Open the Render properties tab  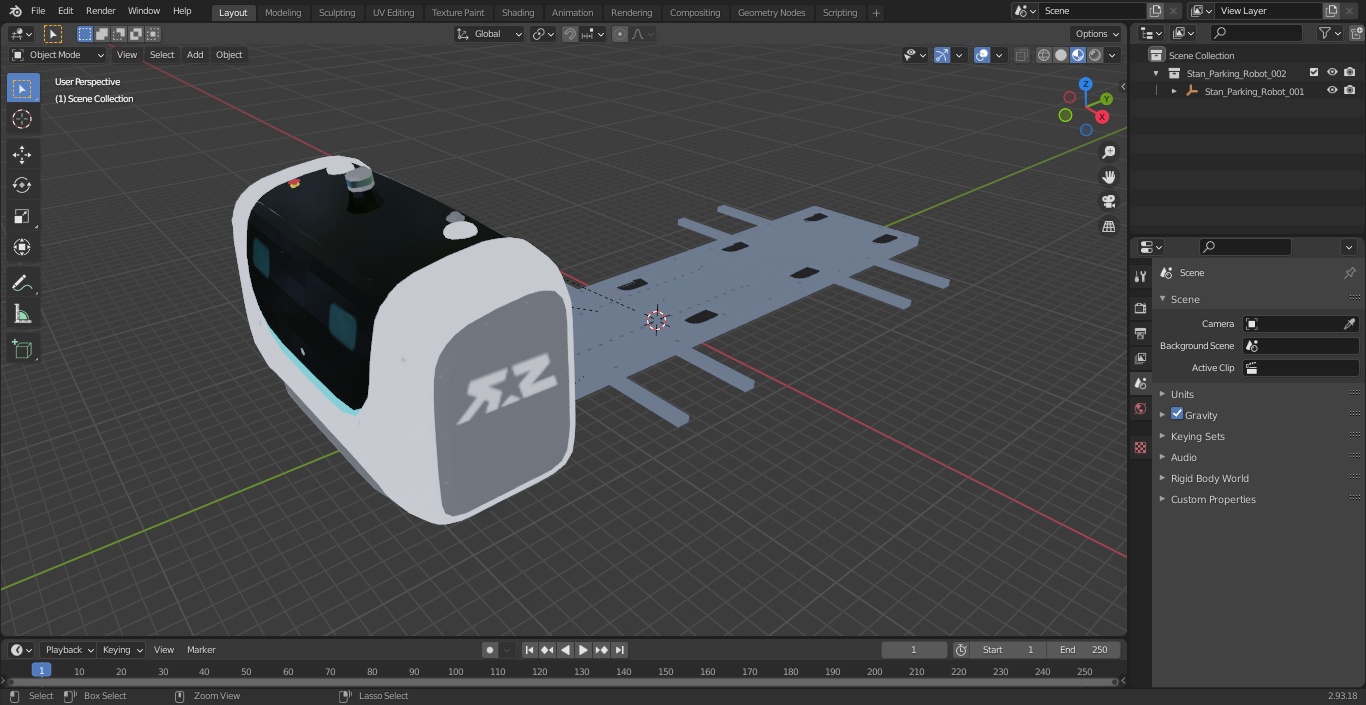pyautogui.click(x=1140, y=308)
